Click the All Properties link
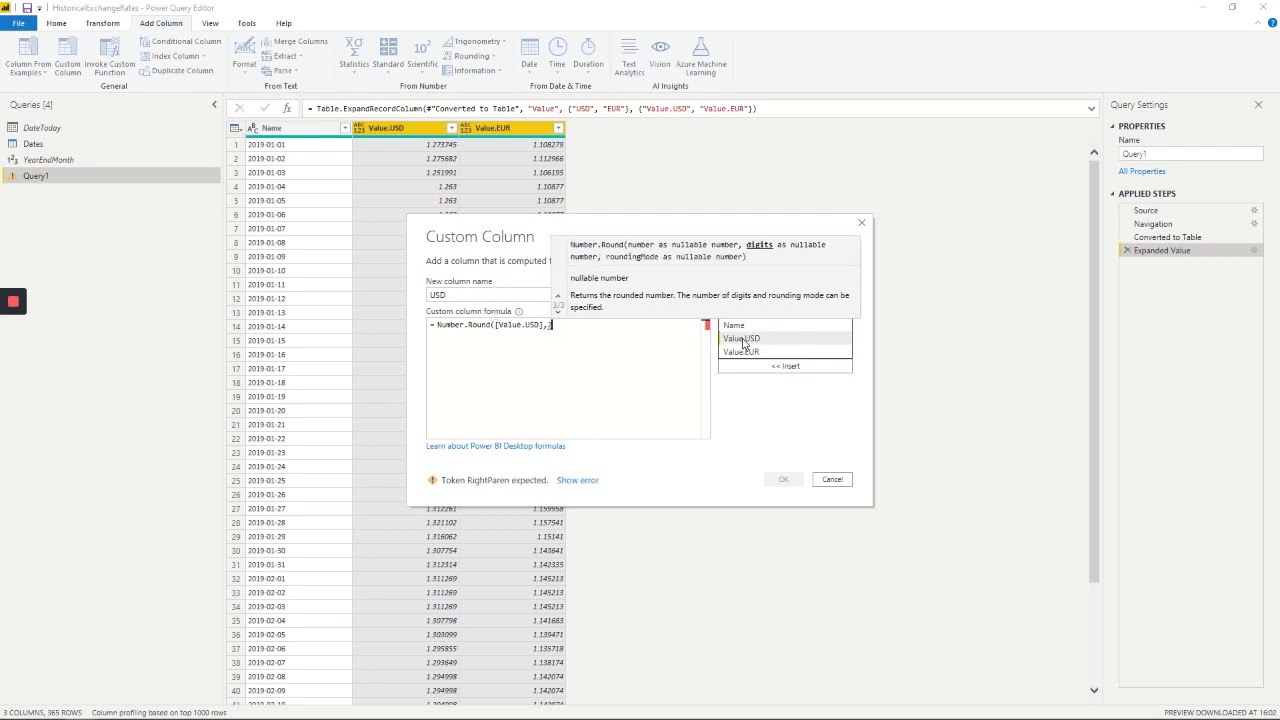The image size is (1280, 720). click(x=1142, y=171)
